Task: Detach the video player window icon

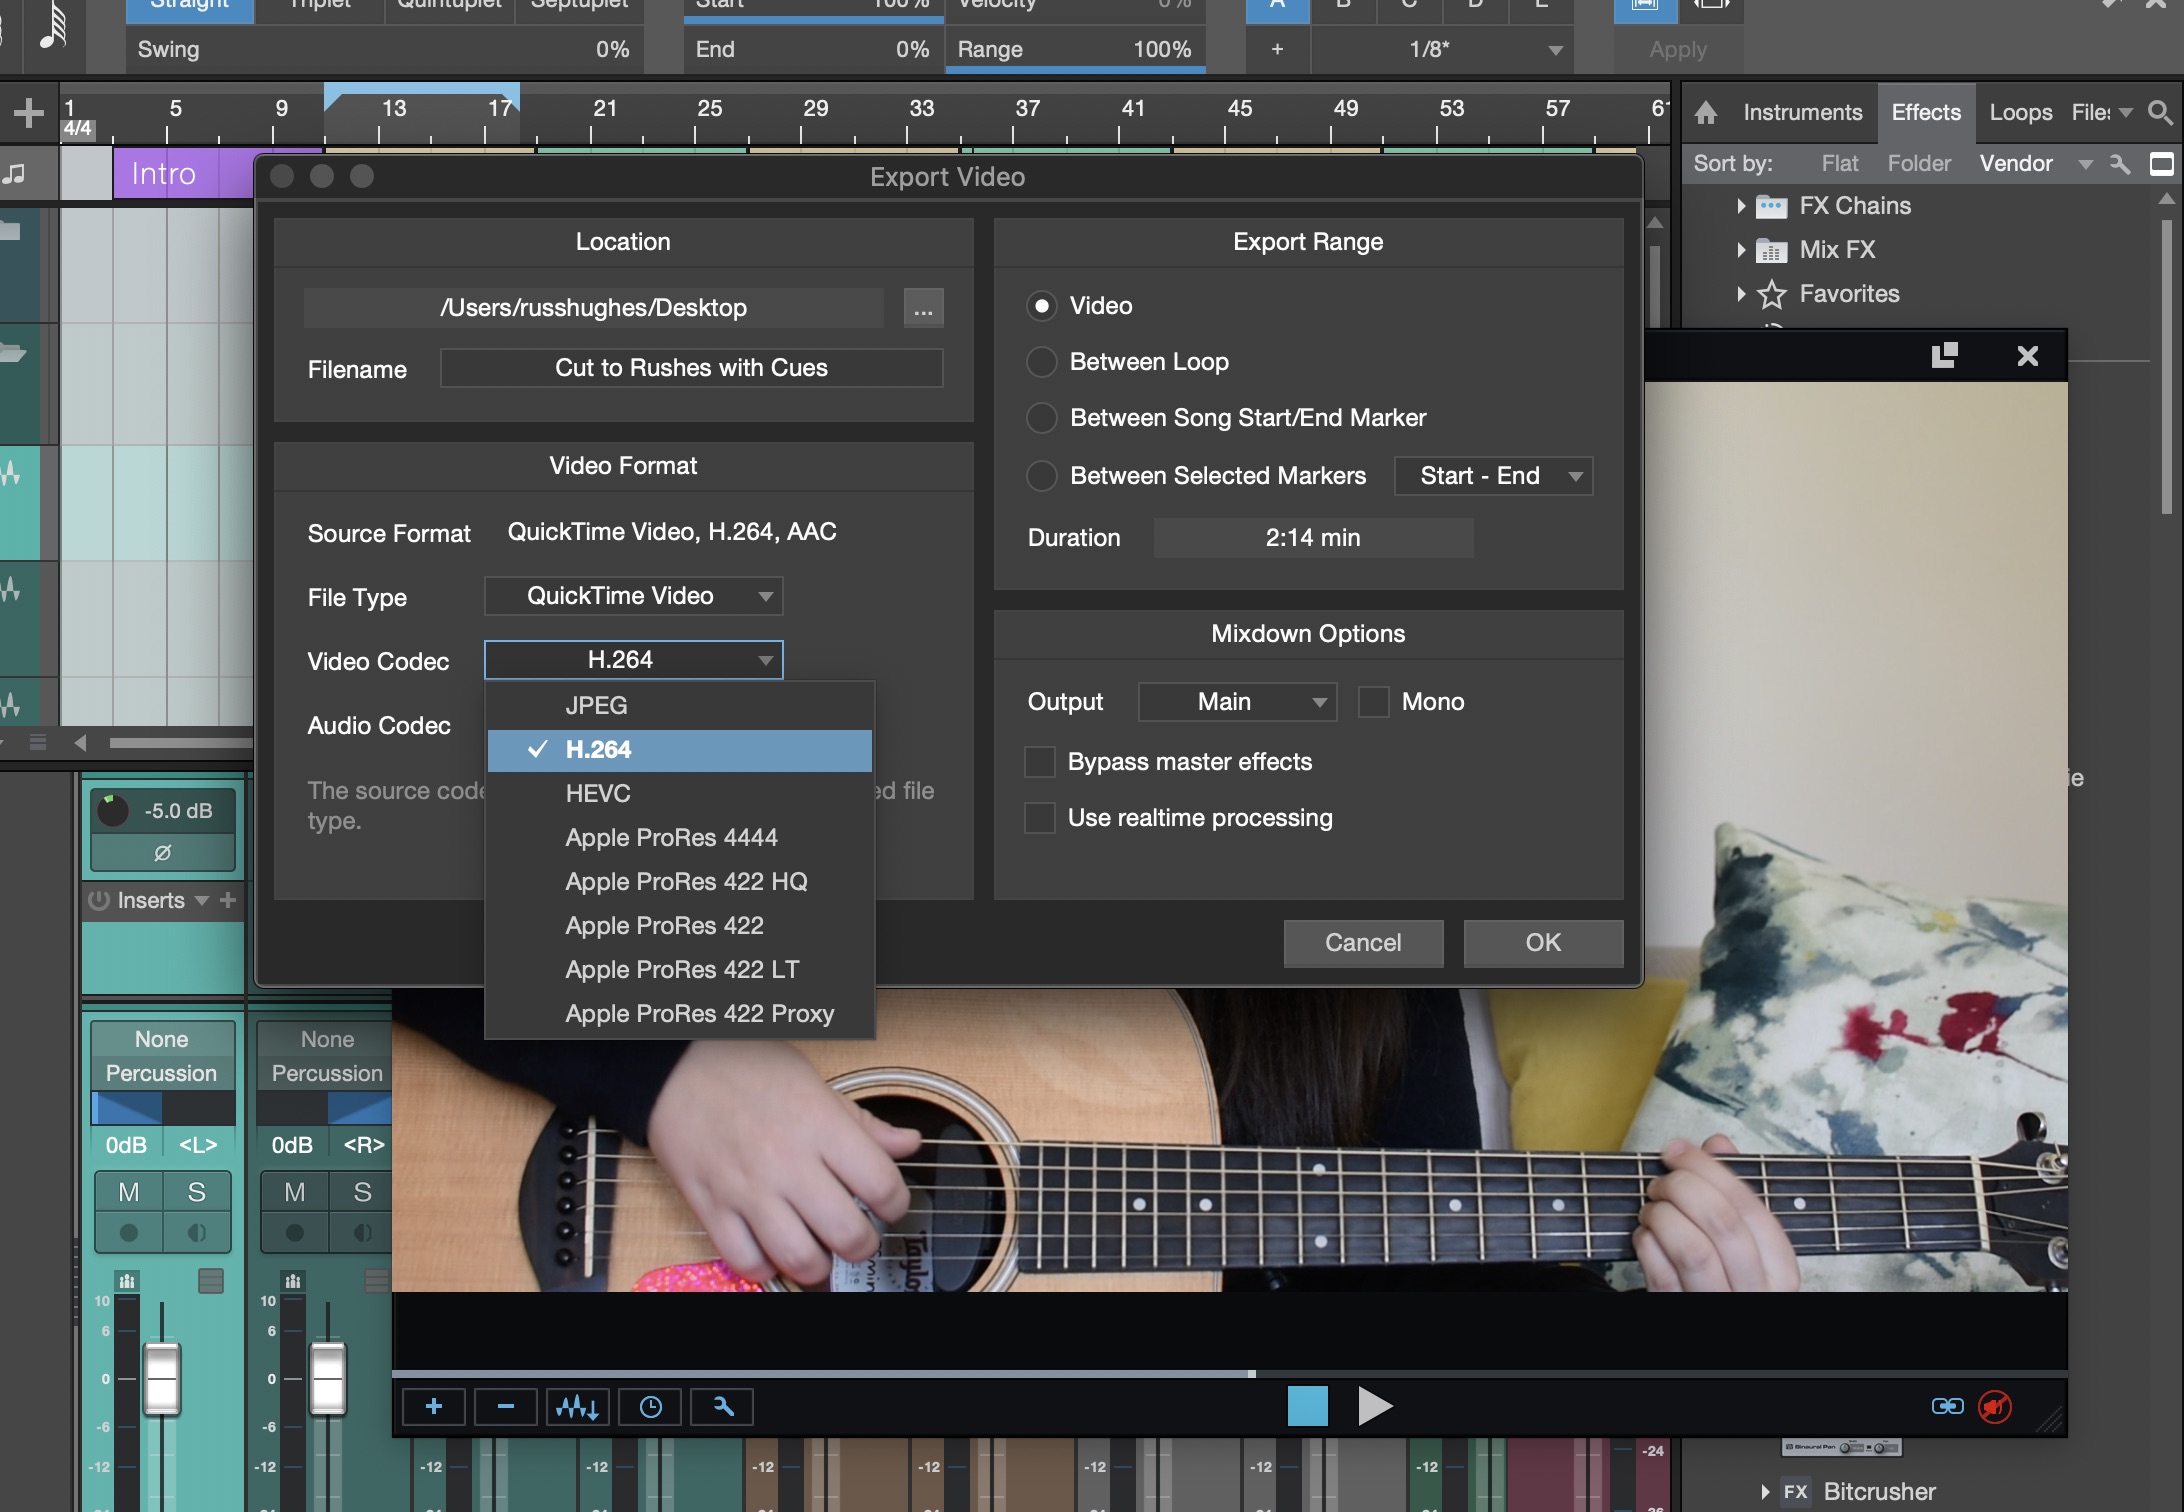Action: pos(1944,355)
